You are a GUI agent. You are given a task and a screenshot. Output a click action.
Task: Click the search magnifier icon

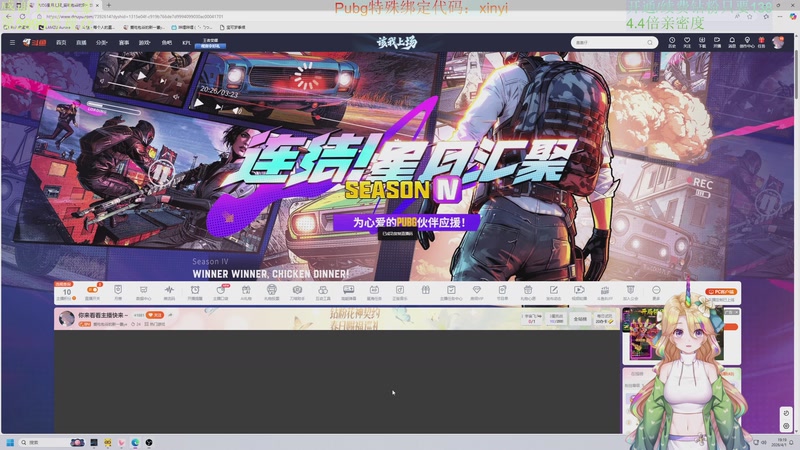pyautogui.click(x=650, y=43)
